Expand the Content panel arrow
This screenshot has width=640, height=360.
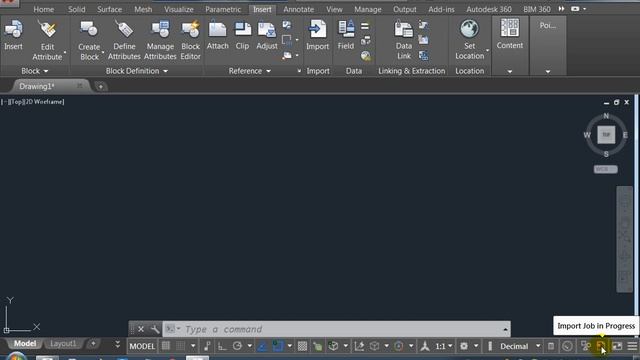tap(510, 71)
